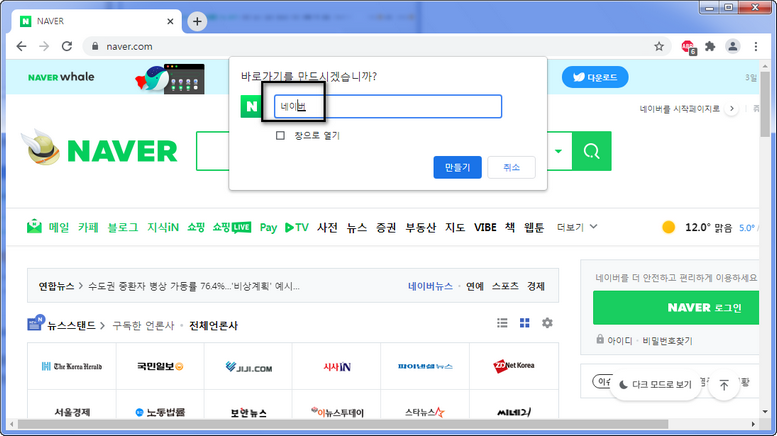Click the horizontal scrollbar at the bottom
Image resolution: width=777 pixels, height=436 pixels.
click(x=343, y=424)
